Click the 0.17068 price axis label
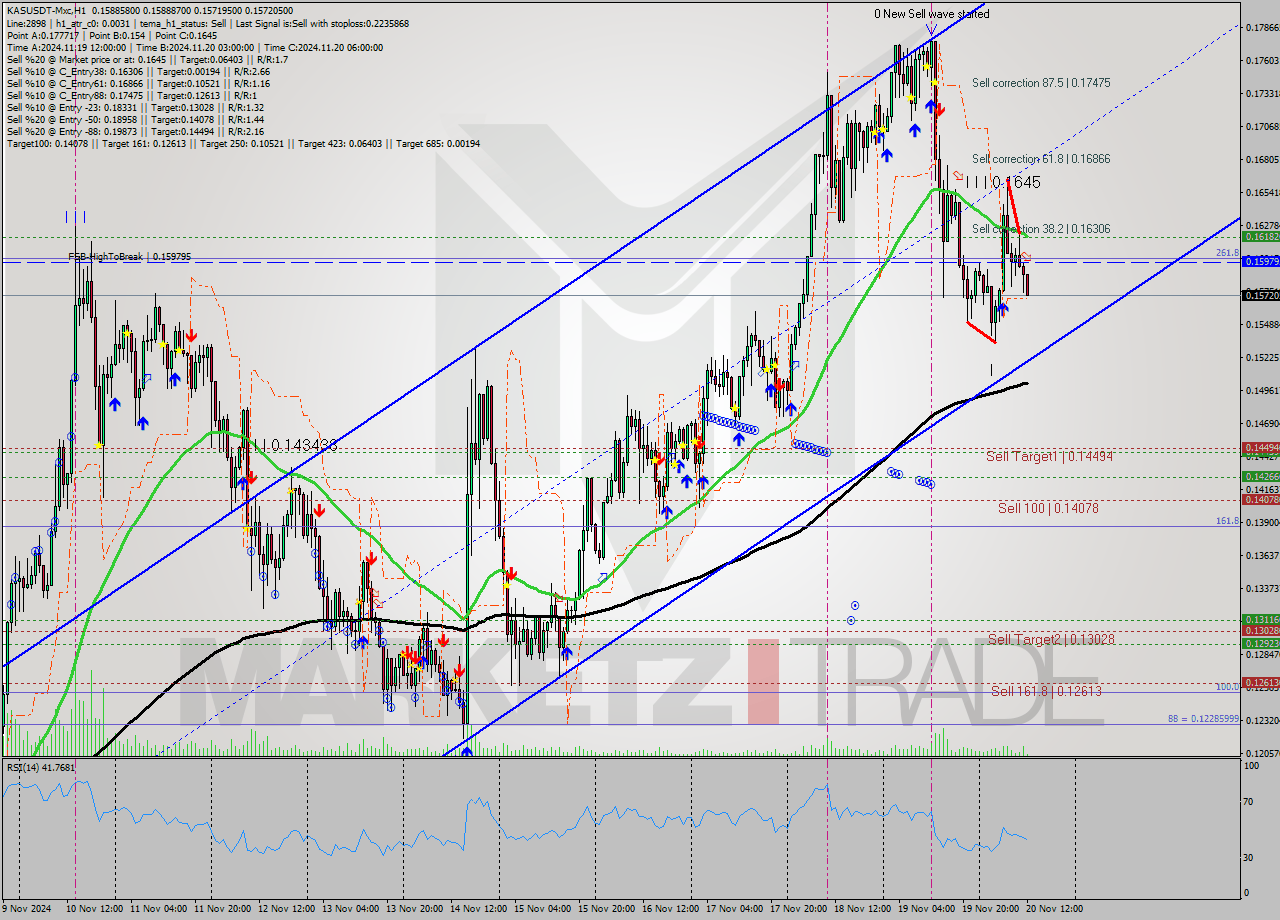Viewport: 1280px width, 920px height. 1260,126
